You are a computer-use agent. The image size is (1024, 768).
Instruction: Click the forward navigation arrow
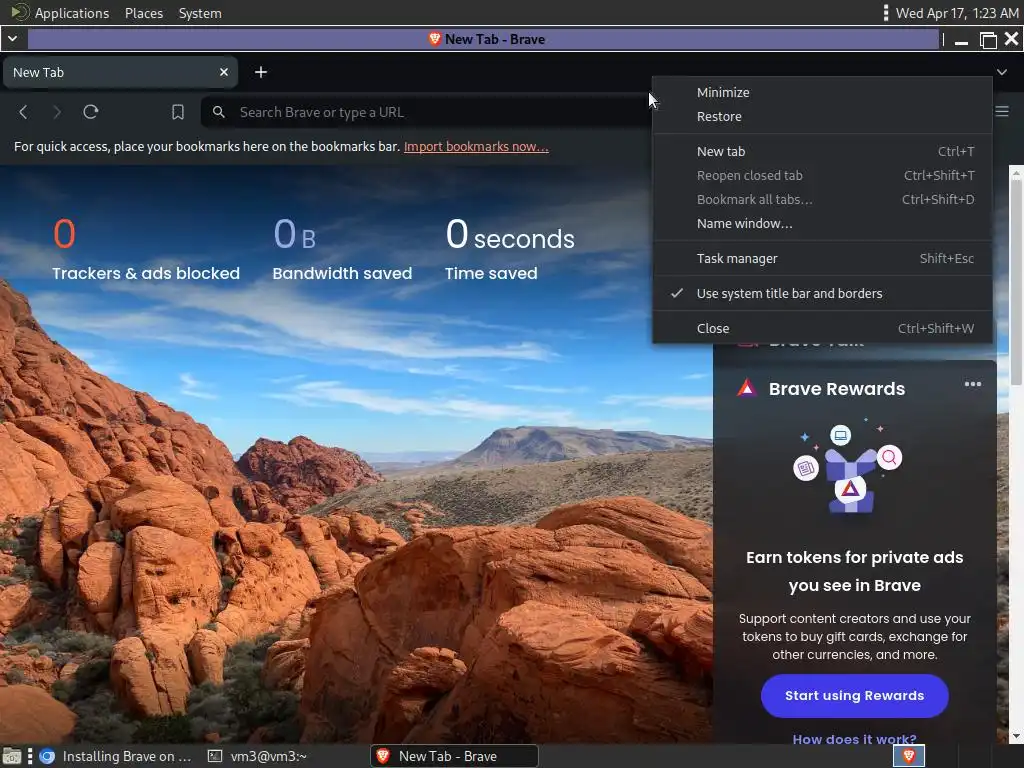point(57,112)
